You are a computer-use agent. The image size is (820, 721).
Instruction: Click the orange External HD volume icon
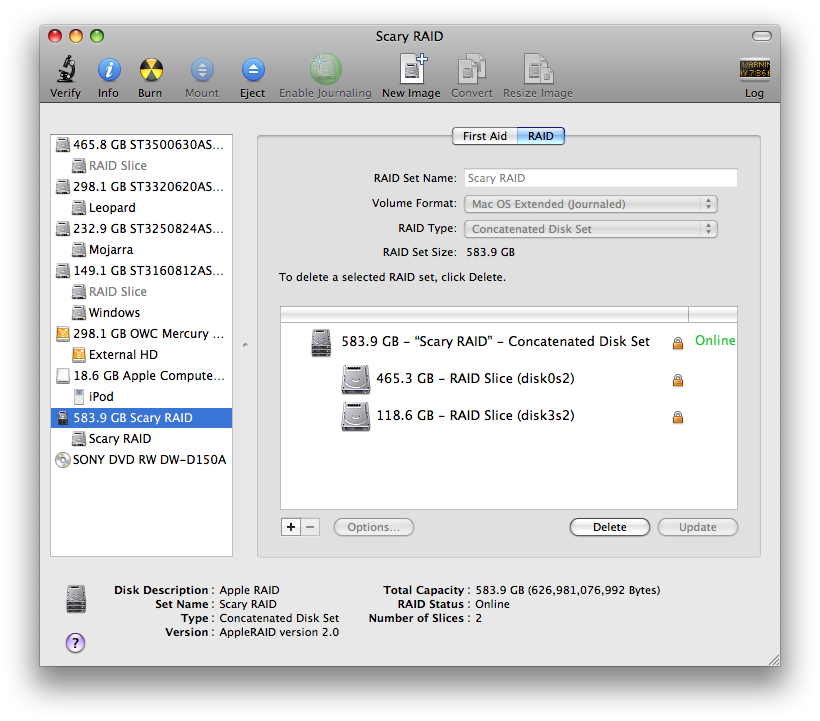coord(78,355)
